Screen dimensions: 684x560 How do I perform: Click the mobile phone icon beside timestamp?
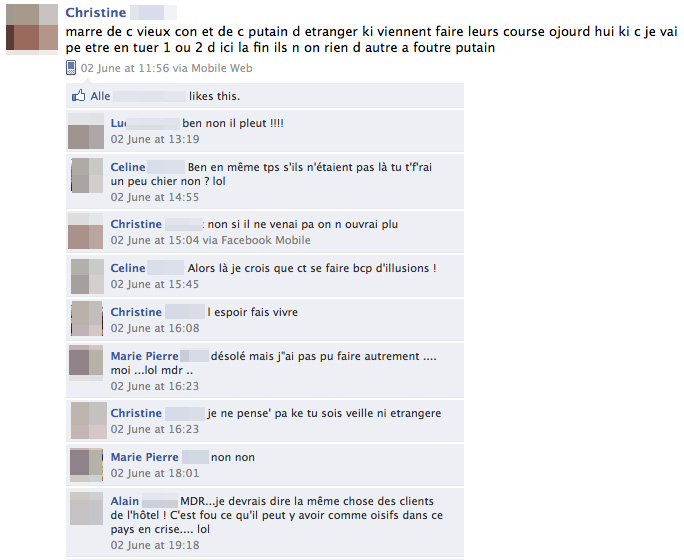(x=71, y=68)
